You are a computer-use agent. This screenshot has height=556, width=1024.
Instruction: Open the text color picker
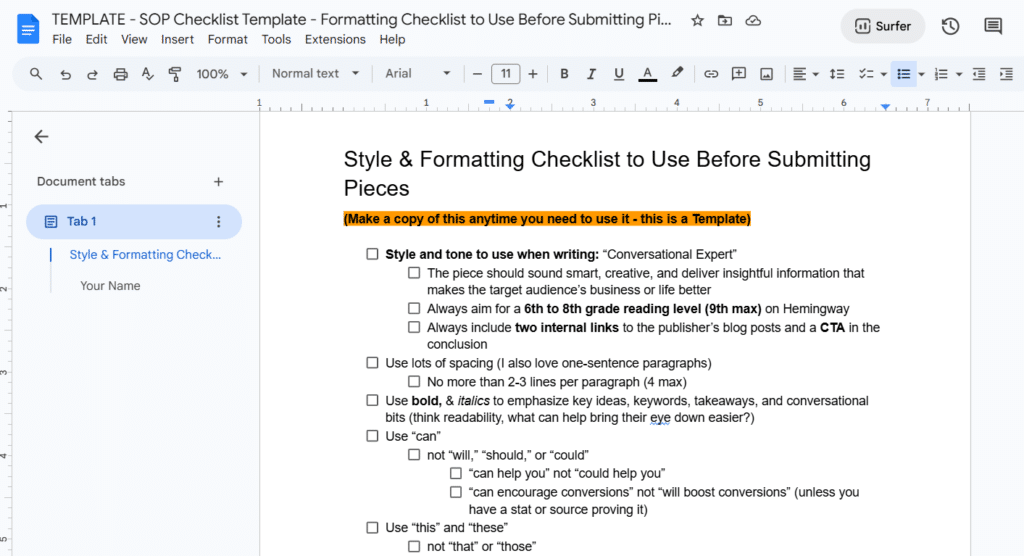click(x=647, y=74)
